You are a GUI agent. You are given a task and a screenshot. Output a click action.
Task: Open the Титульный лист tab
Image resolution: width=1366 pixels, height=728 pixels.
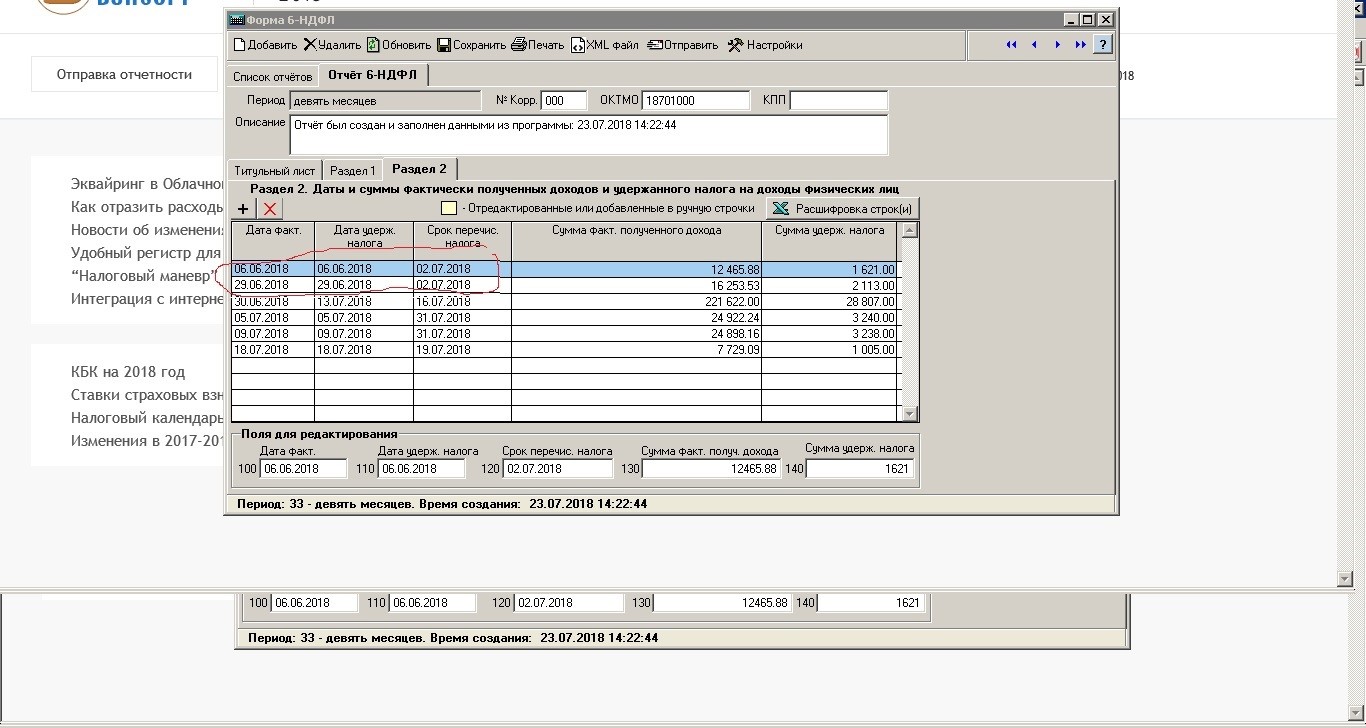[x=275, y=171]
